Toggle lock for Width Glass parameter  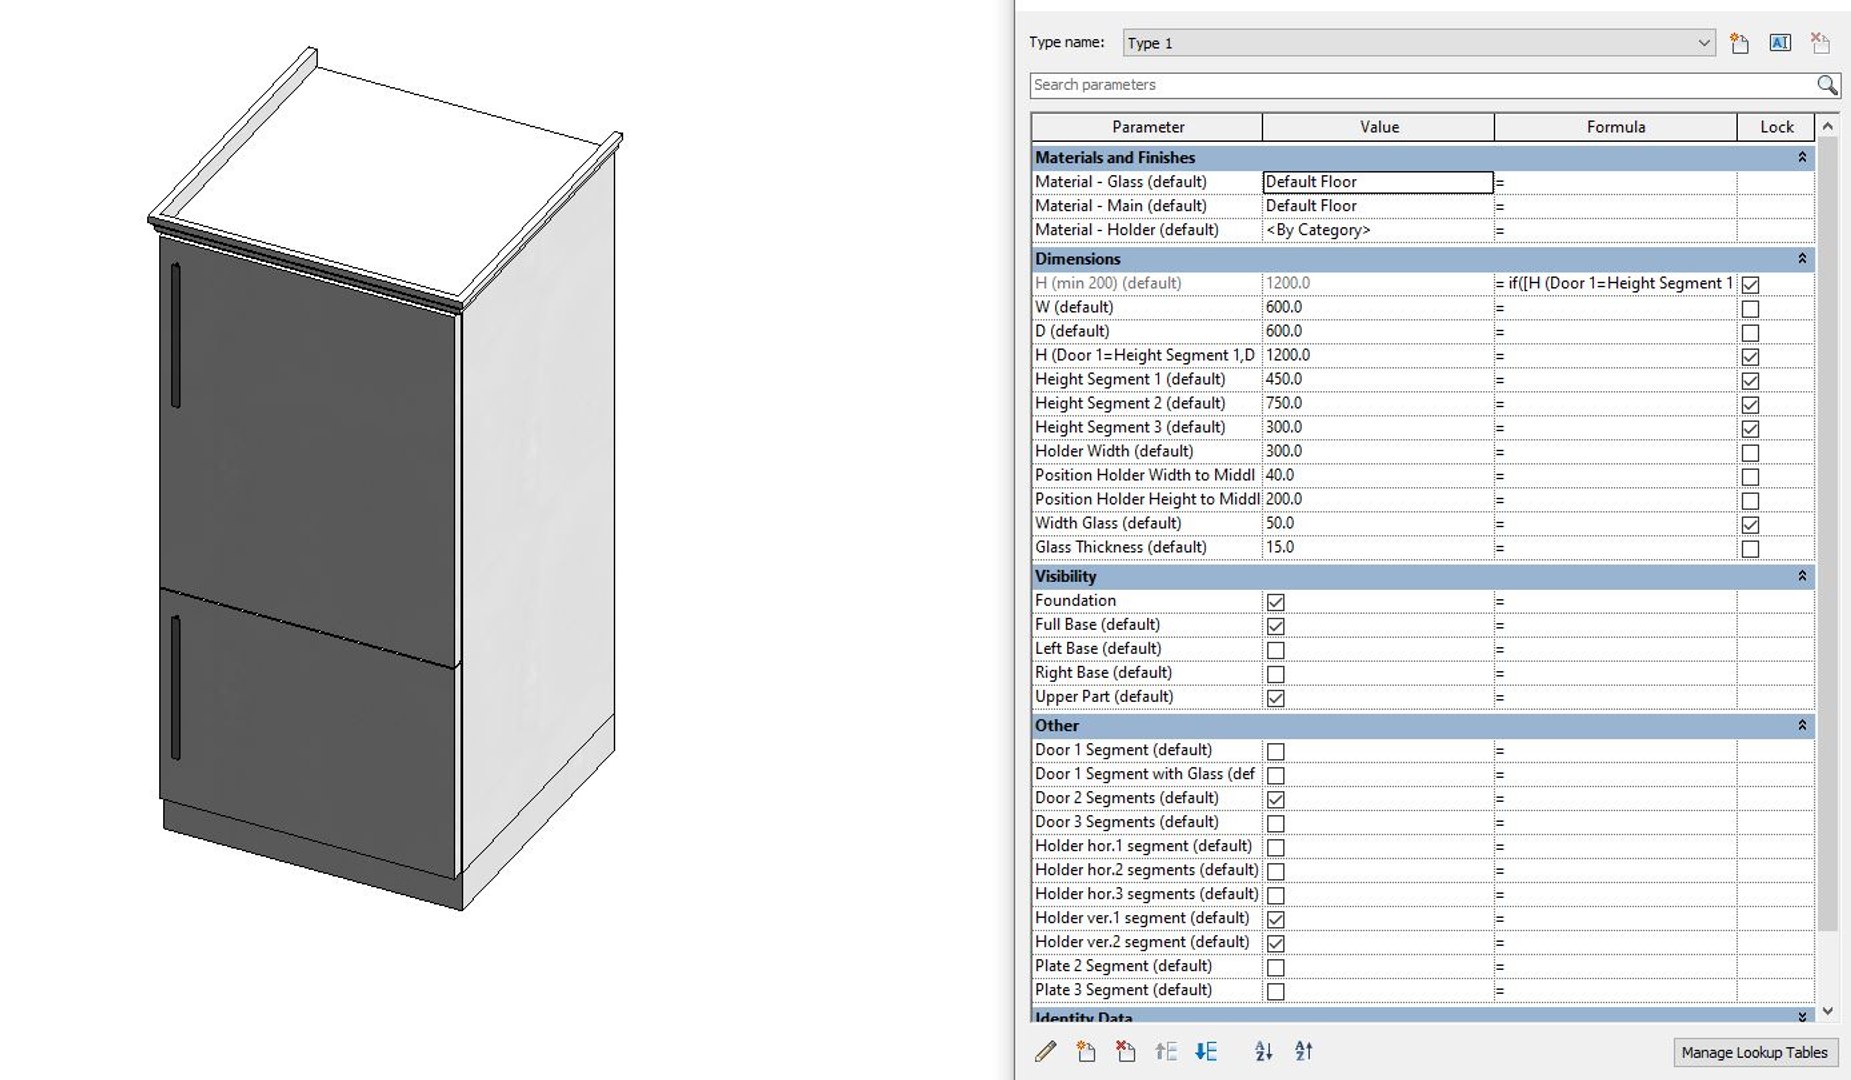tap(1750, 524)
